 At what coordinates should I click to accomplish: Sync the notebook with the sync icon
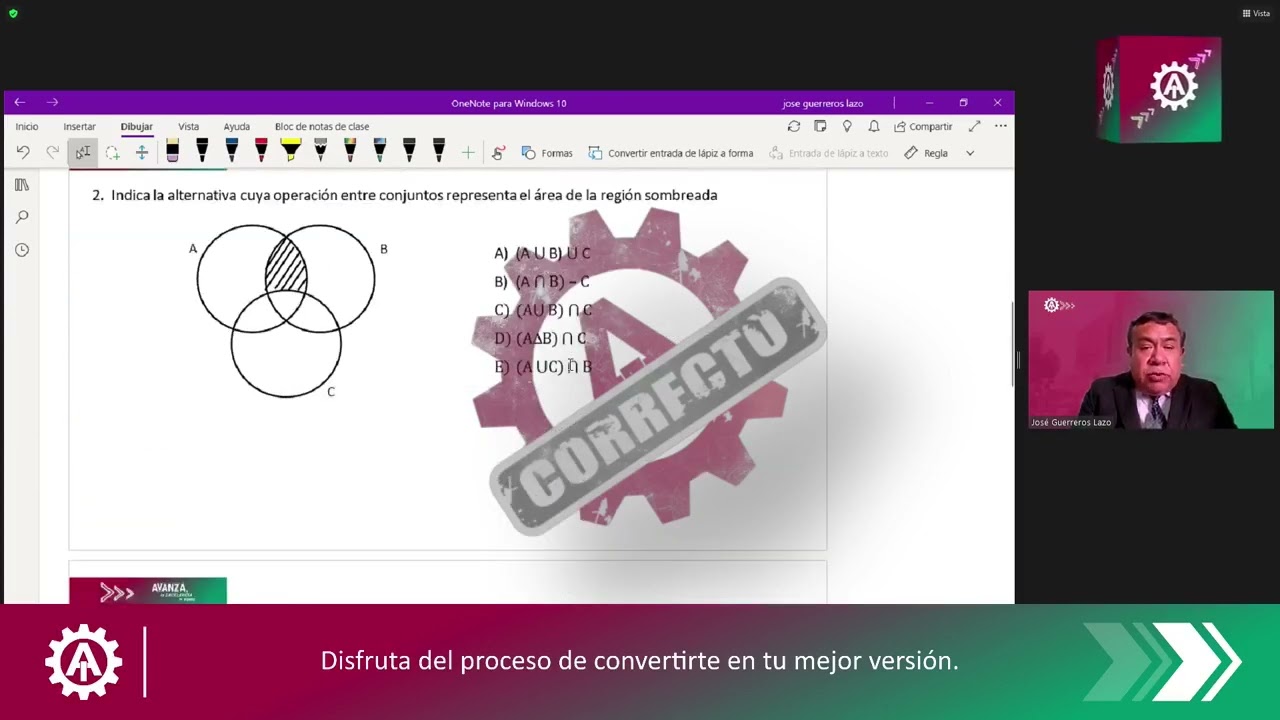point(794,126)
